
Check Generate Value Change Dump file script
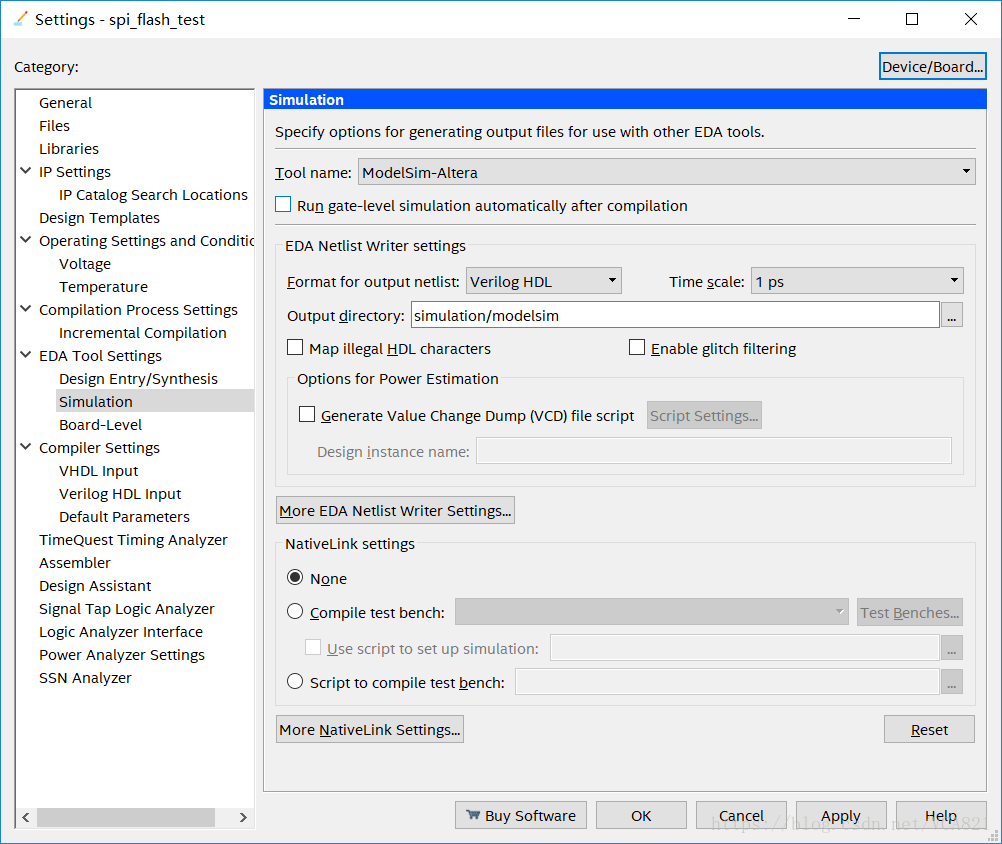coord(307,415)
